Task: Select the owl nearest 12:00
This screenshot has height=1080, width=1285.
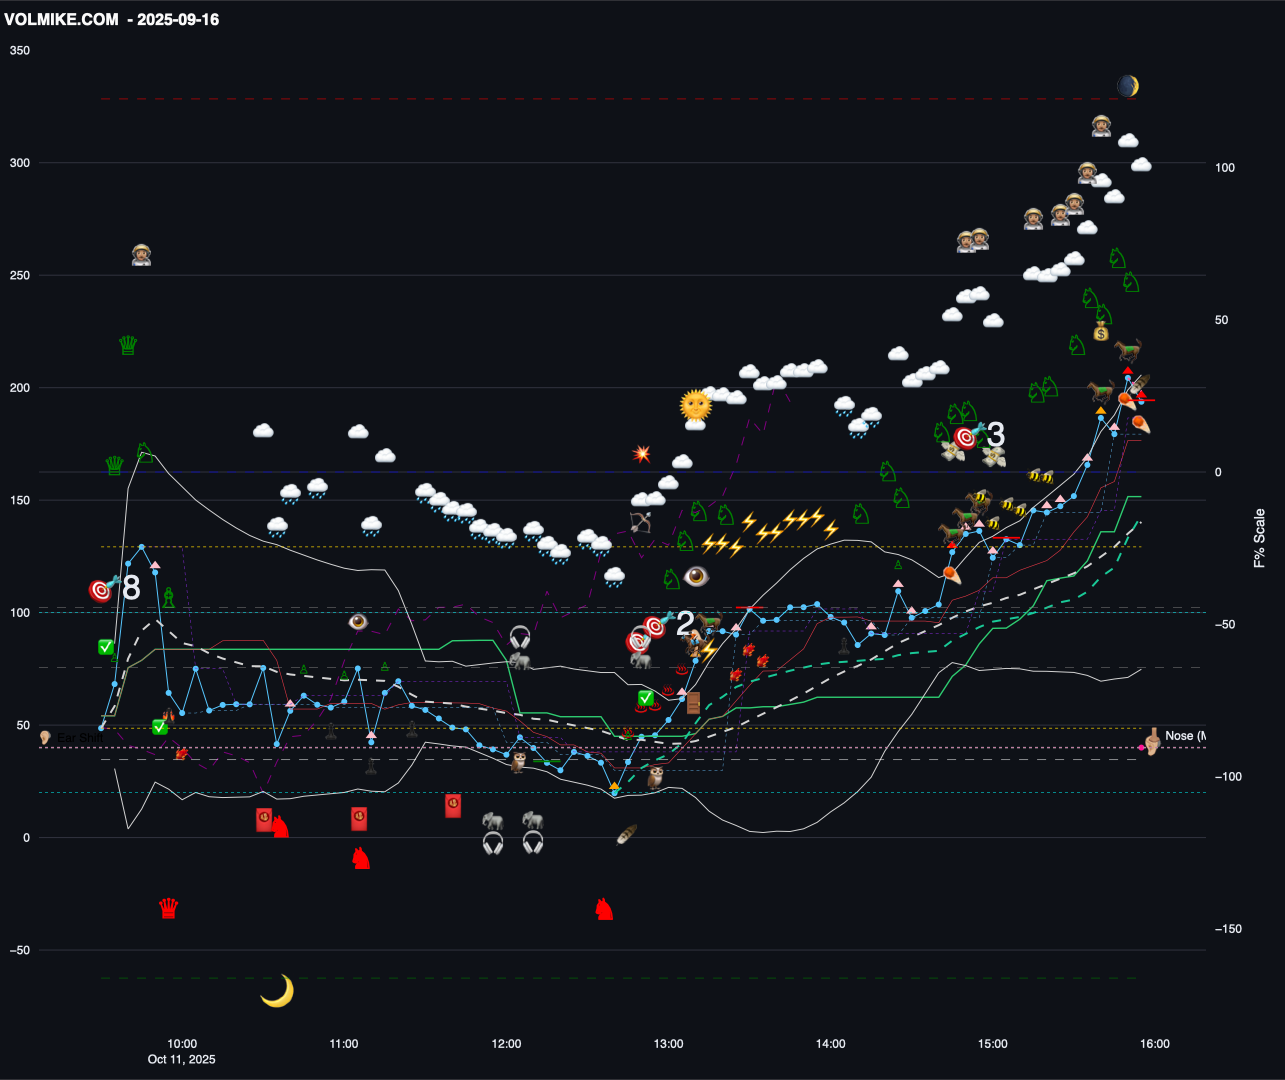Action: tap(518, 763)
